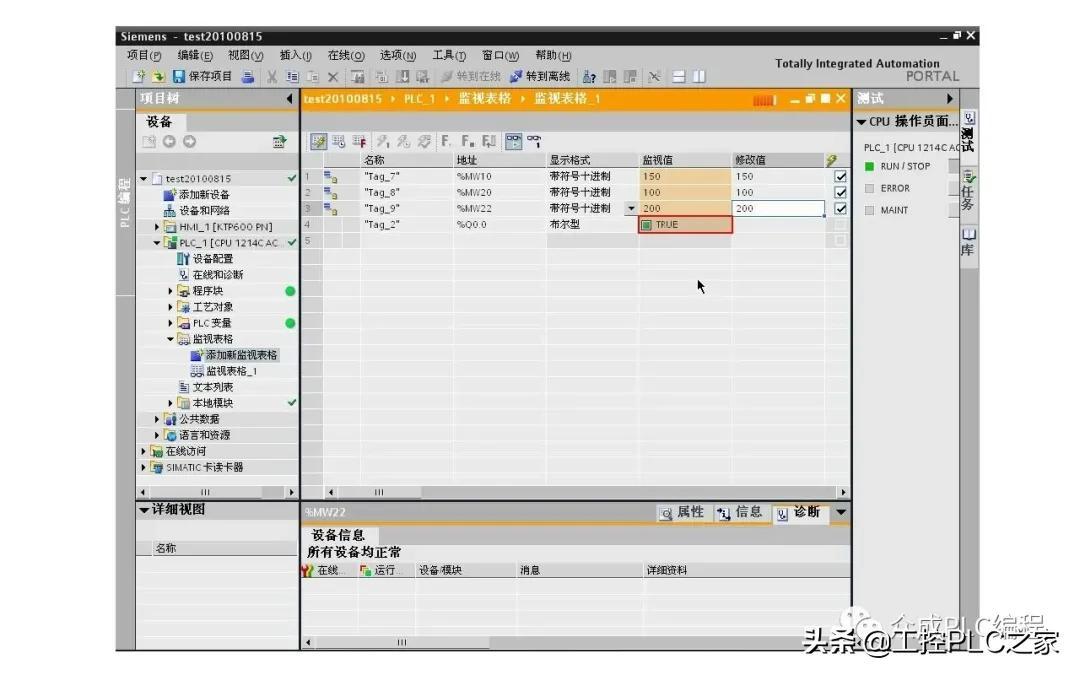Click the watch table horizontal scrollbar
This screenshot has height=675, width=1080.
coord(588,492)
